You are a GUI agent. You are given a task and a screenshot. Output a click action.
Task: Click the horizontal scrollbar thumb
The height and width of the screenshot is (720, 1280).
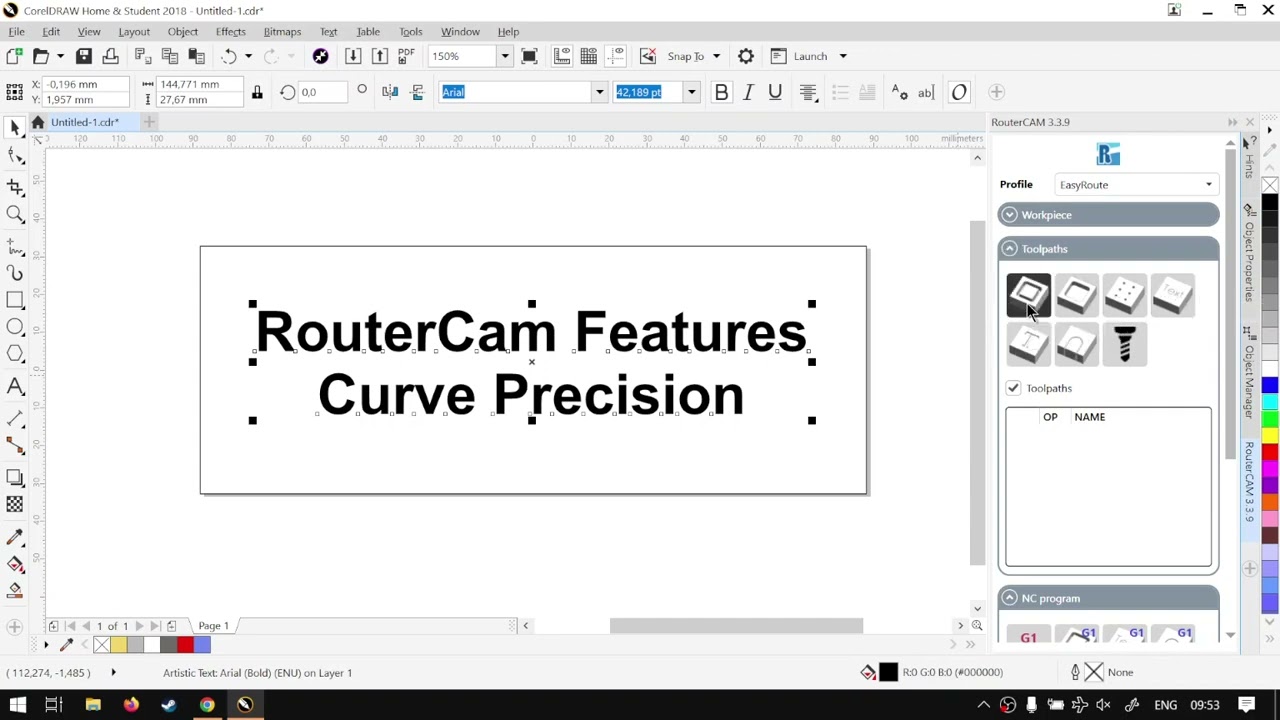coord(736,626)
